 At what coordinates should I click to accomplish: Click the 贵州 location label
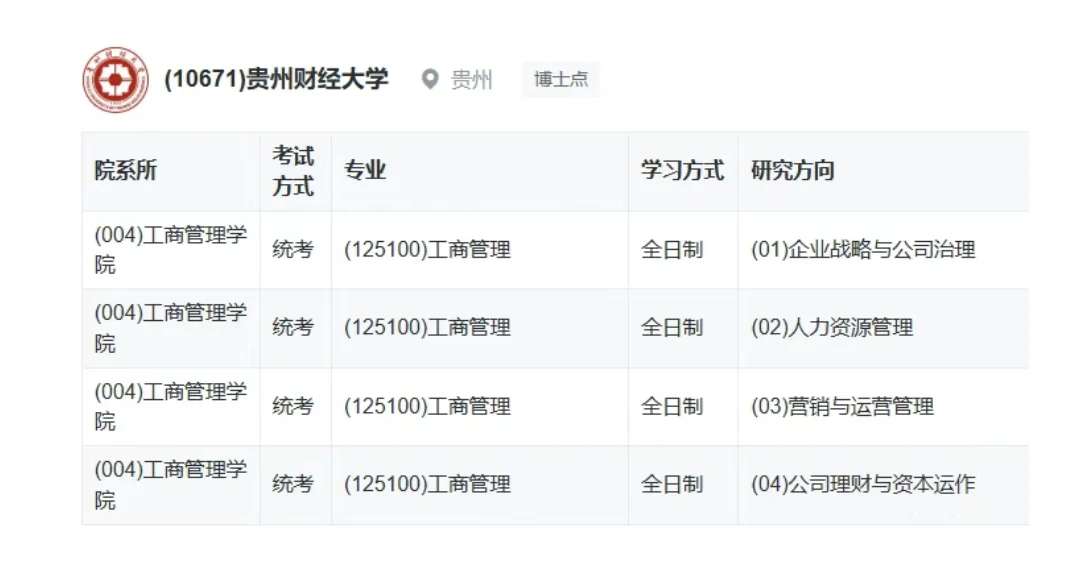click(472, 79)
